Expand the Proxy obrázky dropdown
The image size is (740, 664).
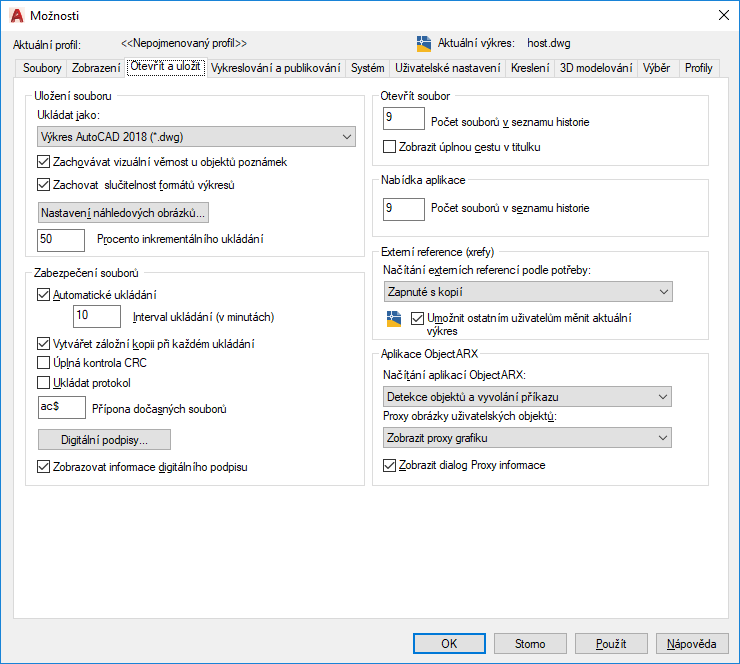(x=528, y=437)
